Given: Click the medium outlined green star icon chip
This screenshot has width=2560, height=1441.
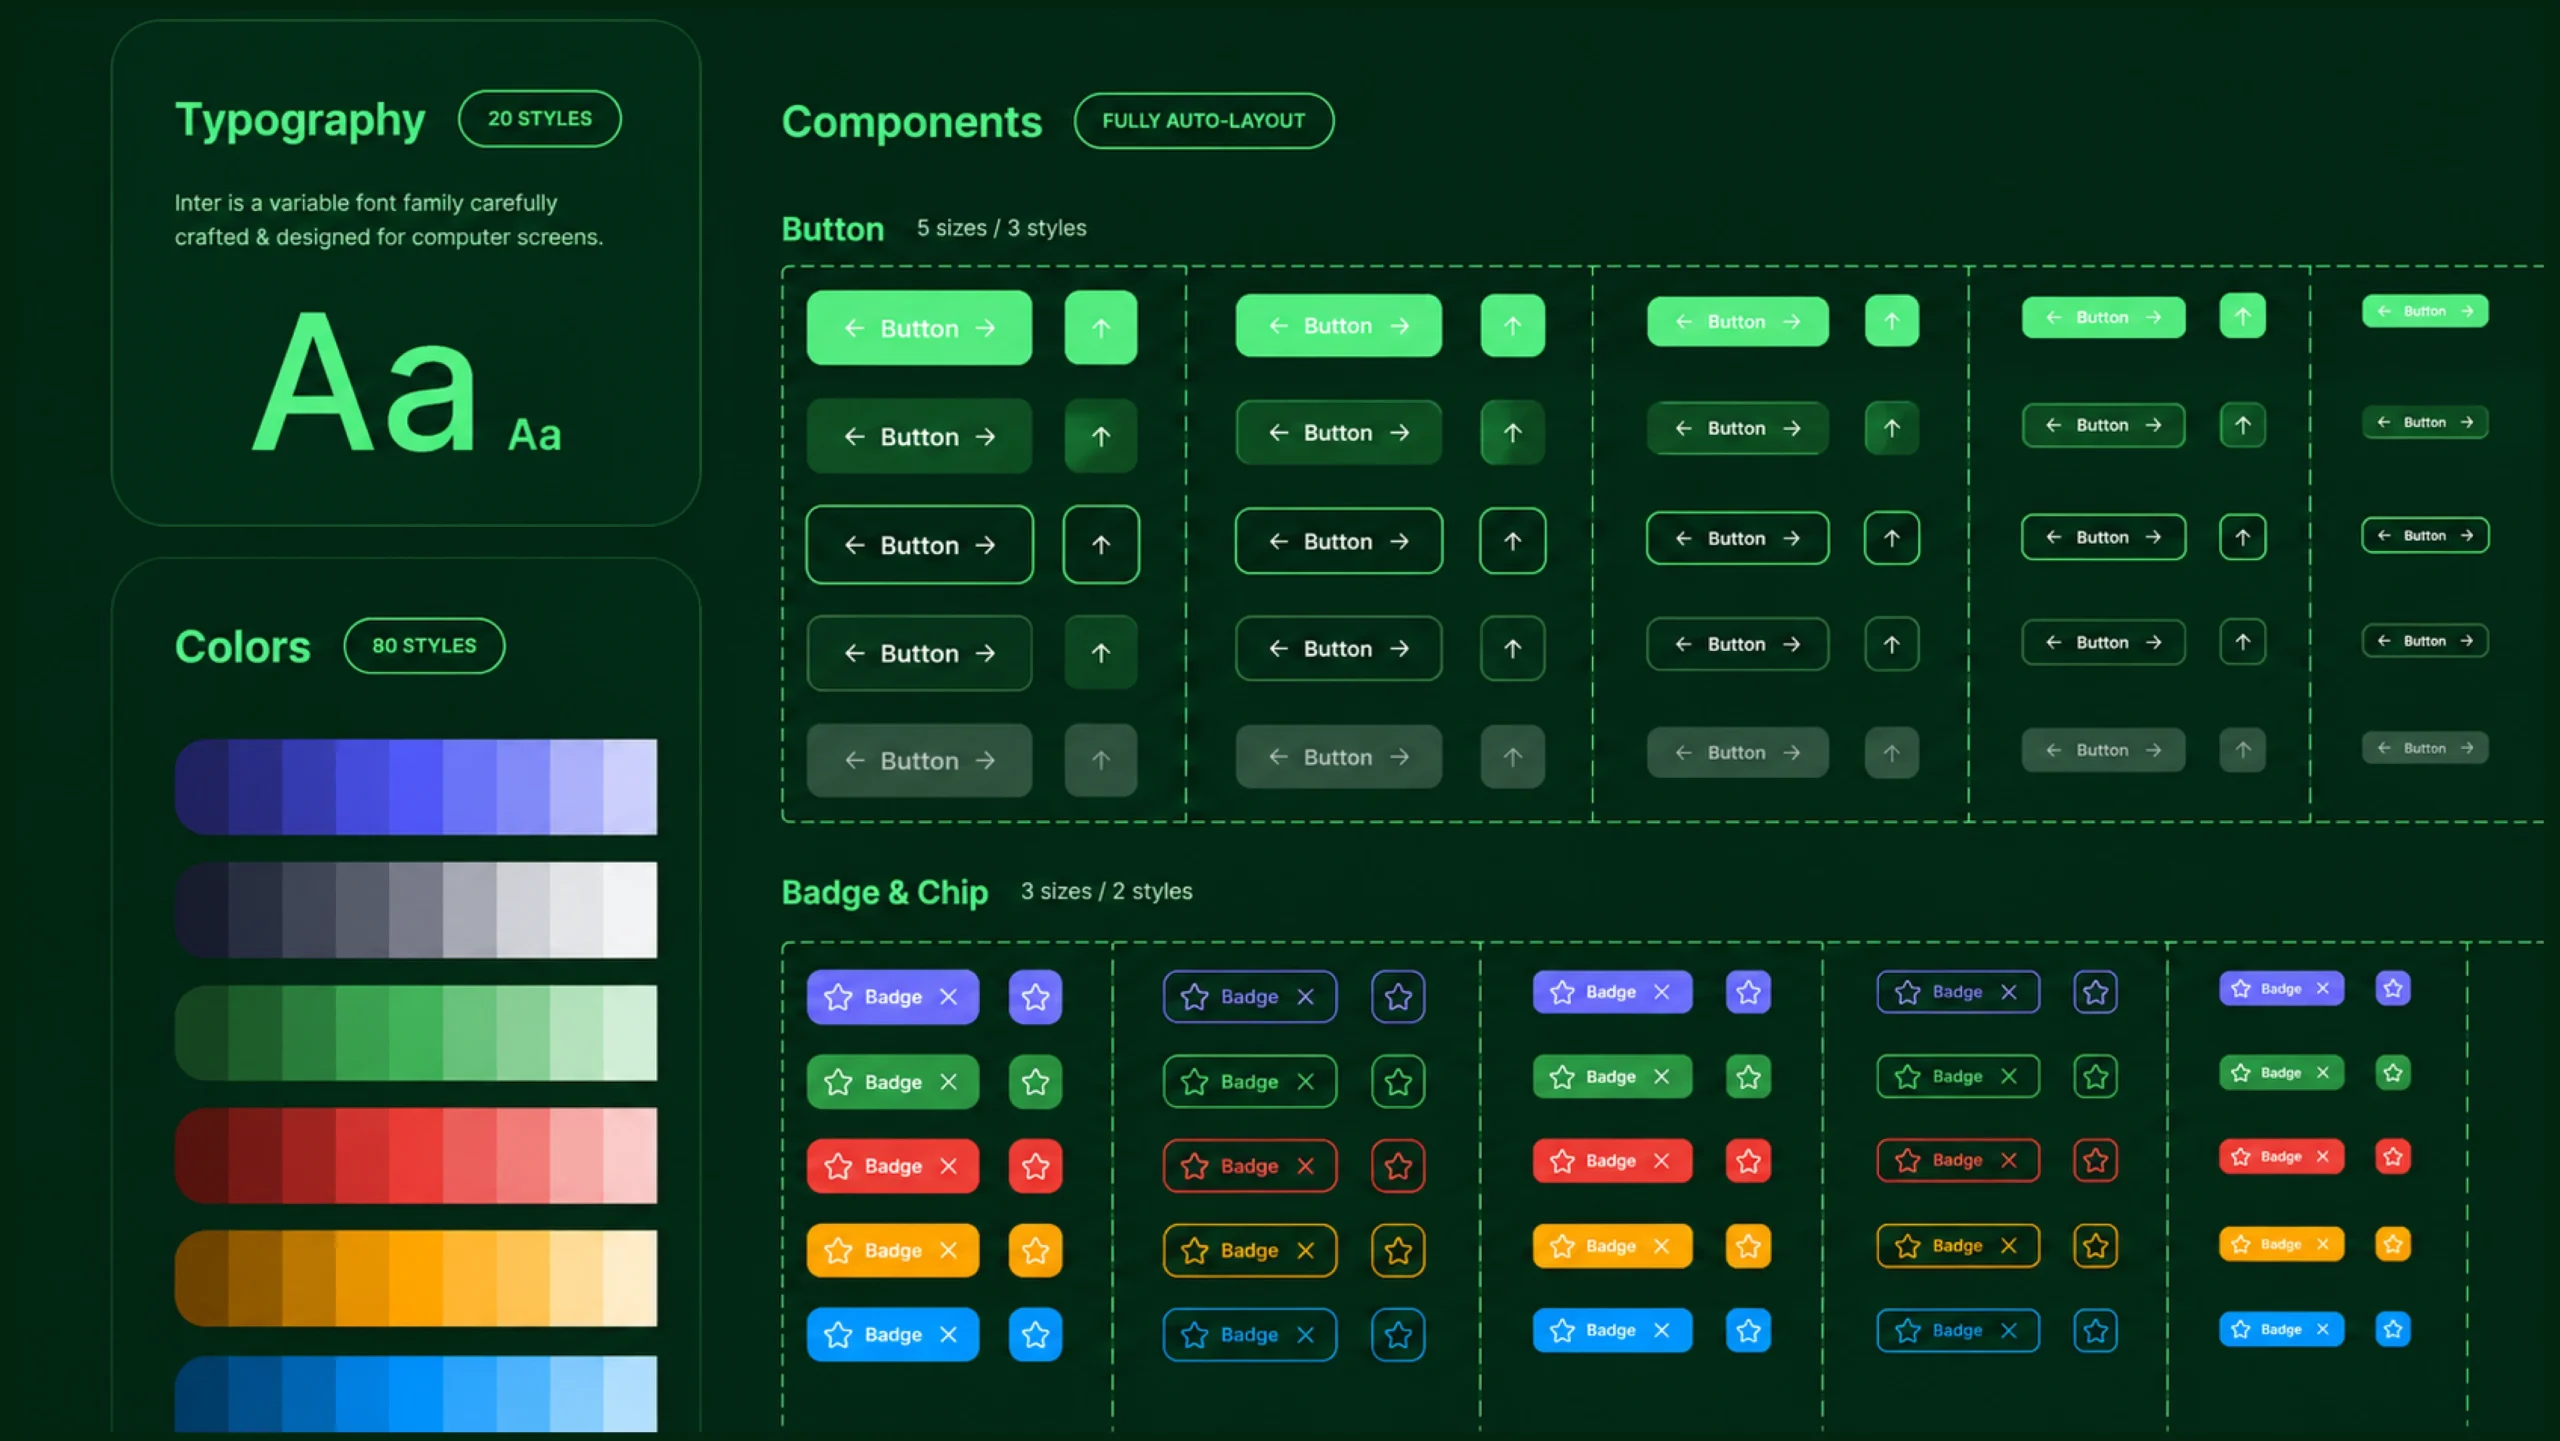Looking at the screenshot, I should [x=2095, y=1076].
